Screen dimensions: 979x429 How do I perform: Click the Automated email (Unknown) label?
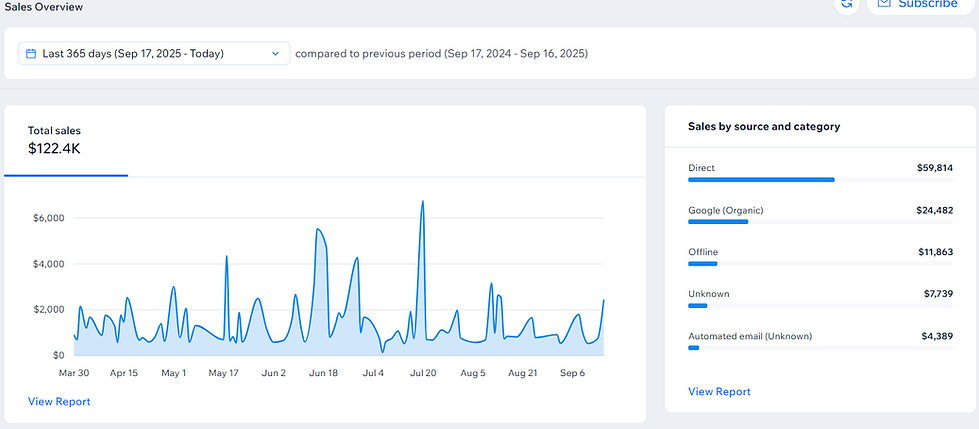click(x=750, y=336)
